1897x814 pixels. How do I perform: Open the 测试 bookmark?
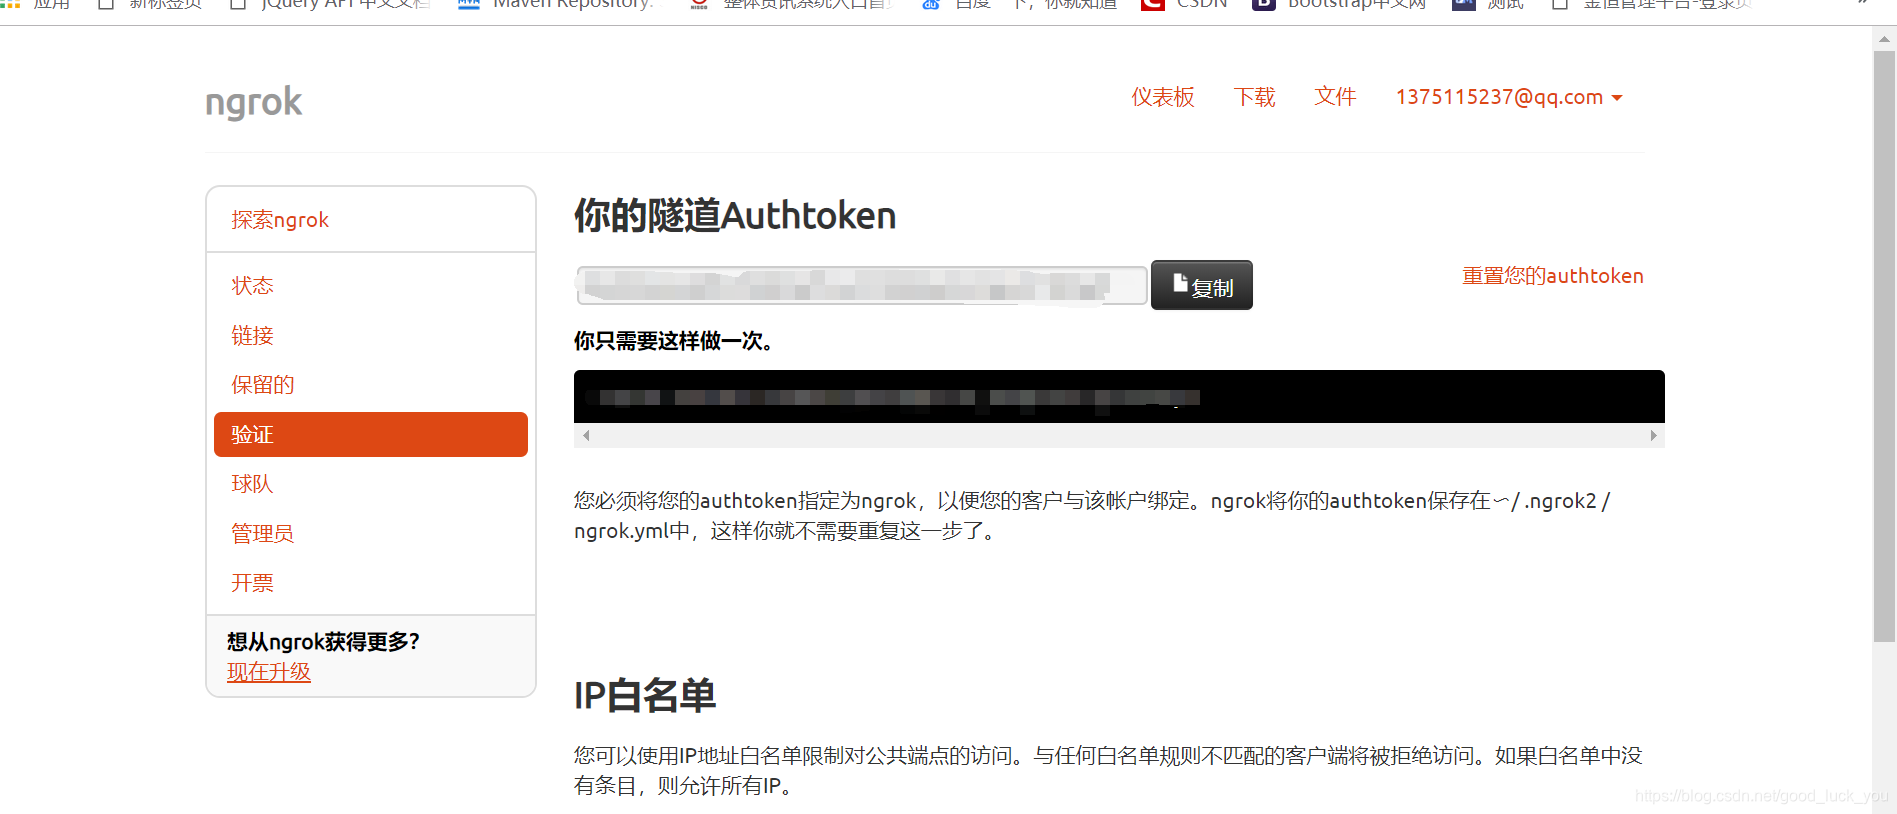[x=1489, y=4]
